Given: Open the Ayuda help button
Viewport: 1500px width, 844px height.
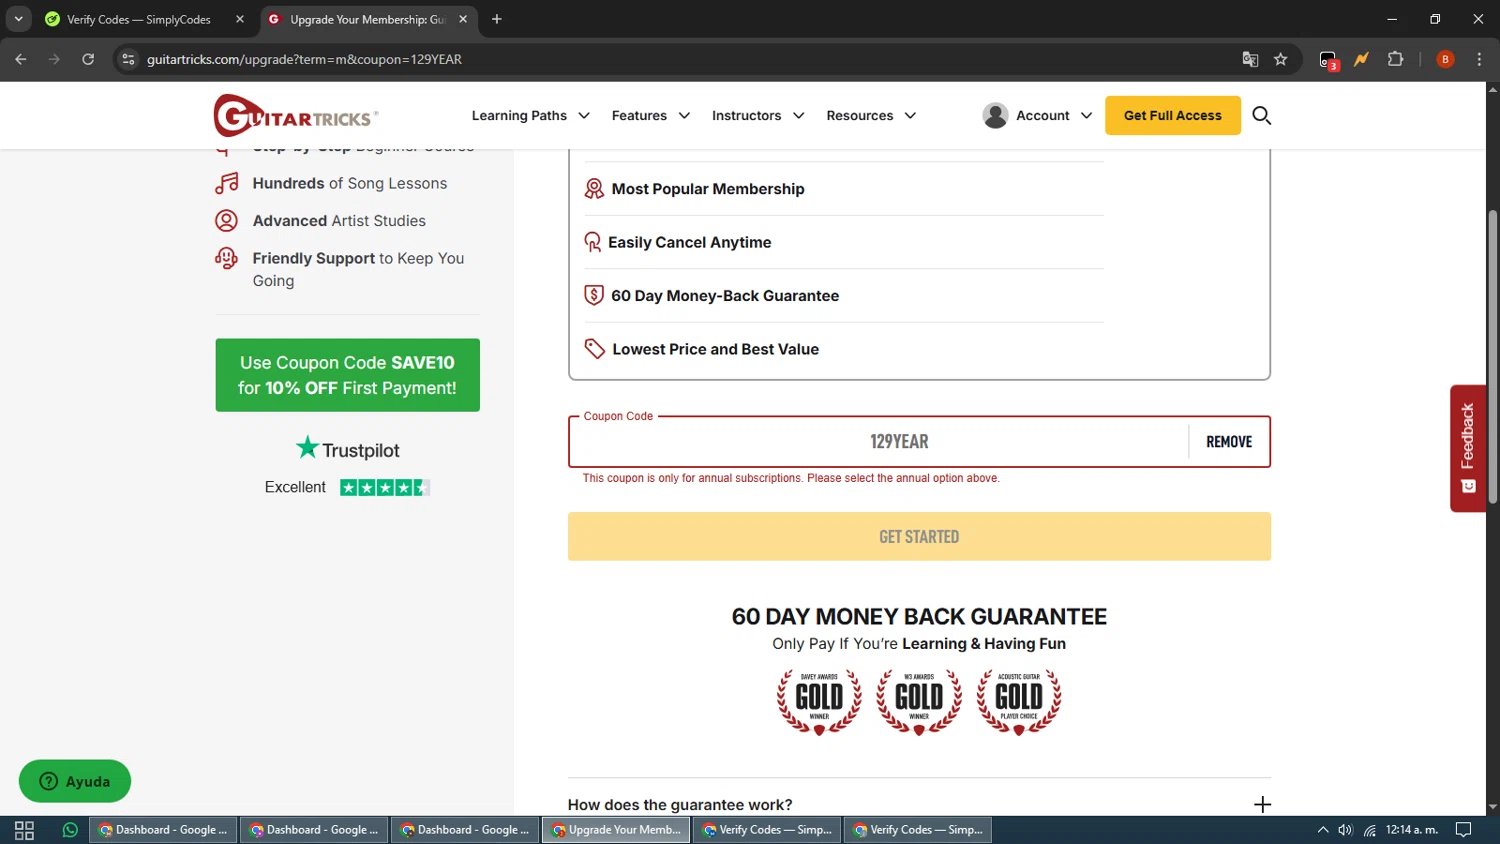Looking at the screenshot, I should [75, 782].
